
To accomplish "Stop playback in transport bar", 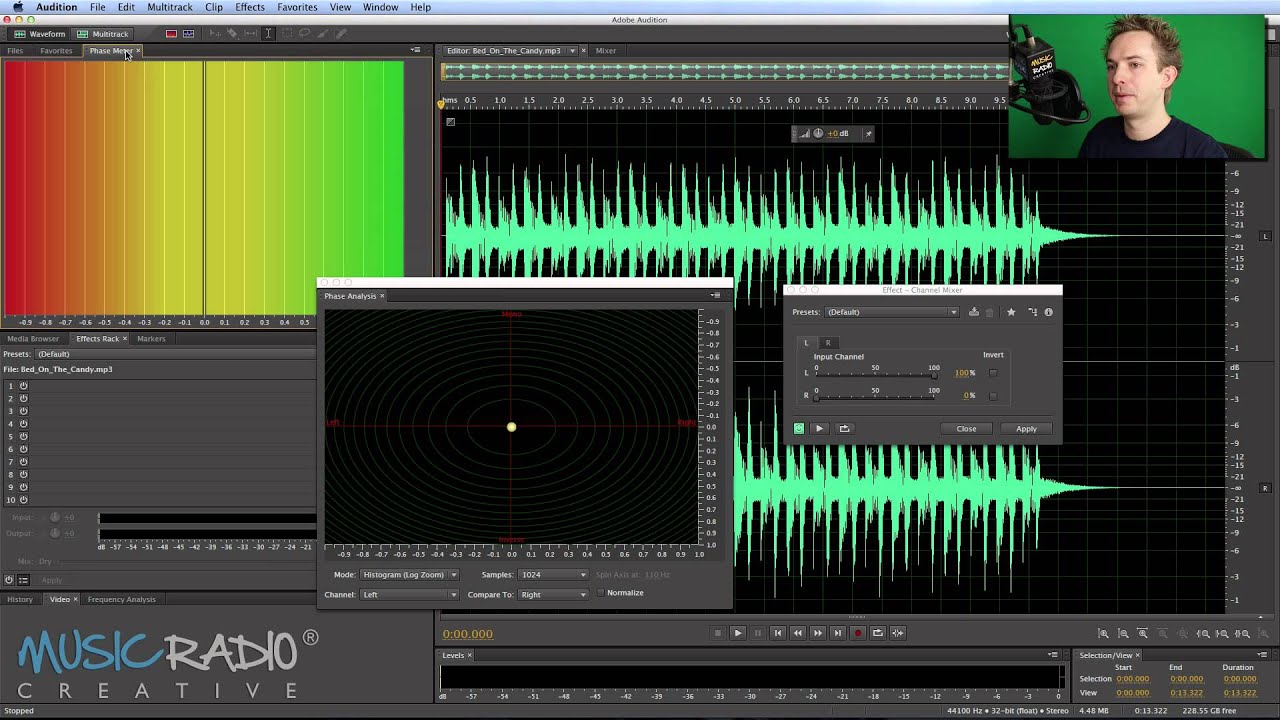I will [x=717, y=633].
